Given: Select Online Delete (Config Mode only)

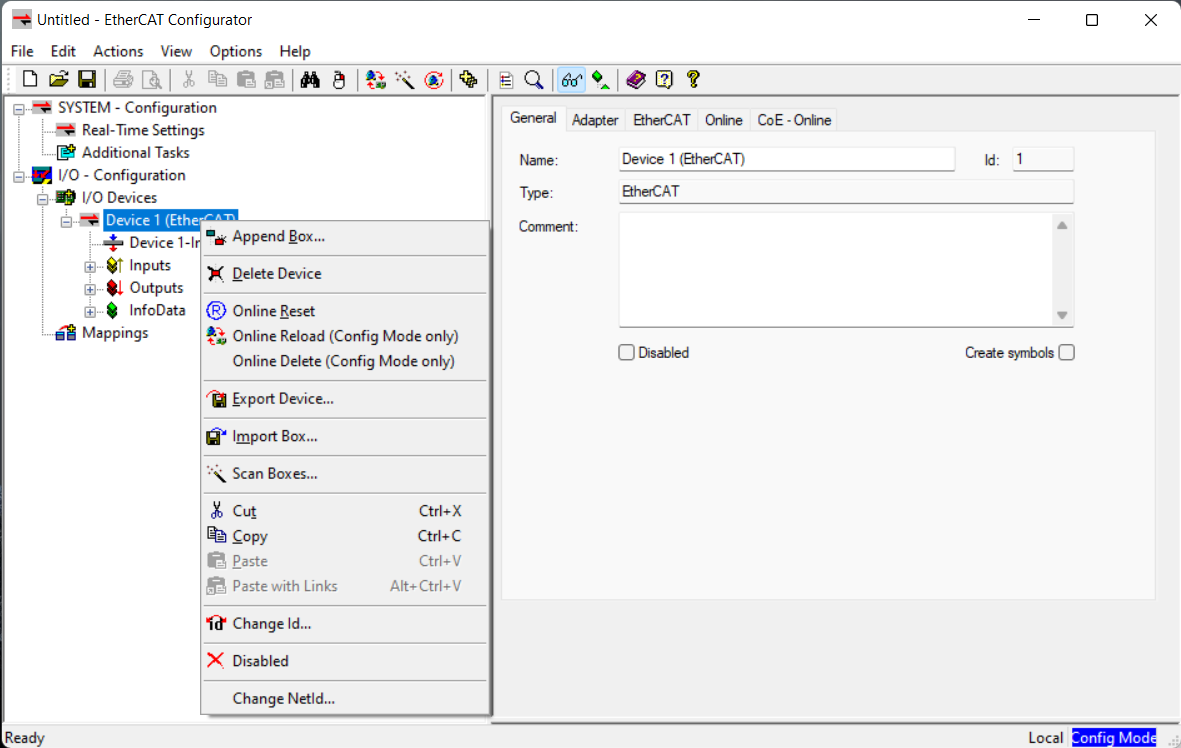Looking at the screenshot, I should click(x=345, y=361).
